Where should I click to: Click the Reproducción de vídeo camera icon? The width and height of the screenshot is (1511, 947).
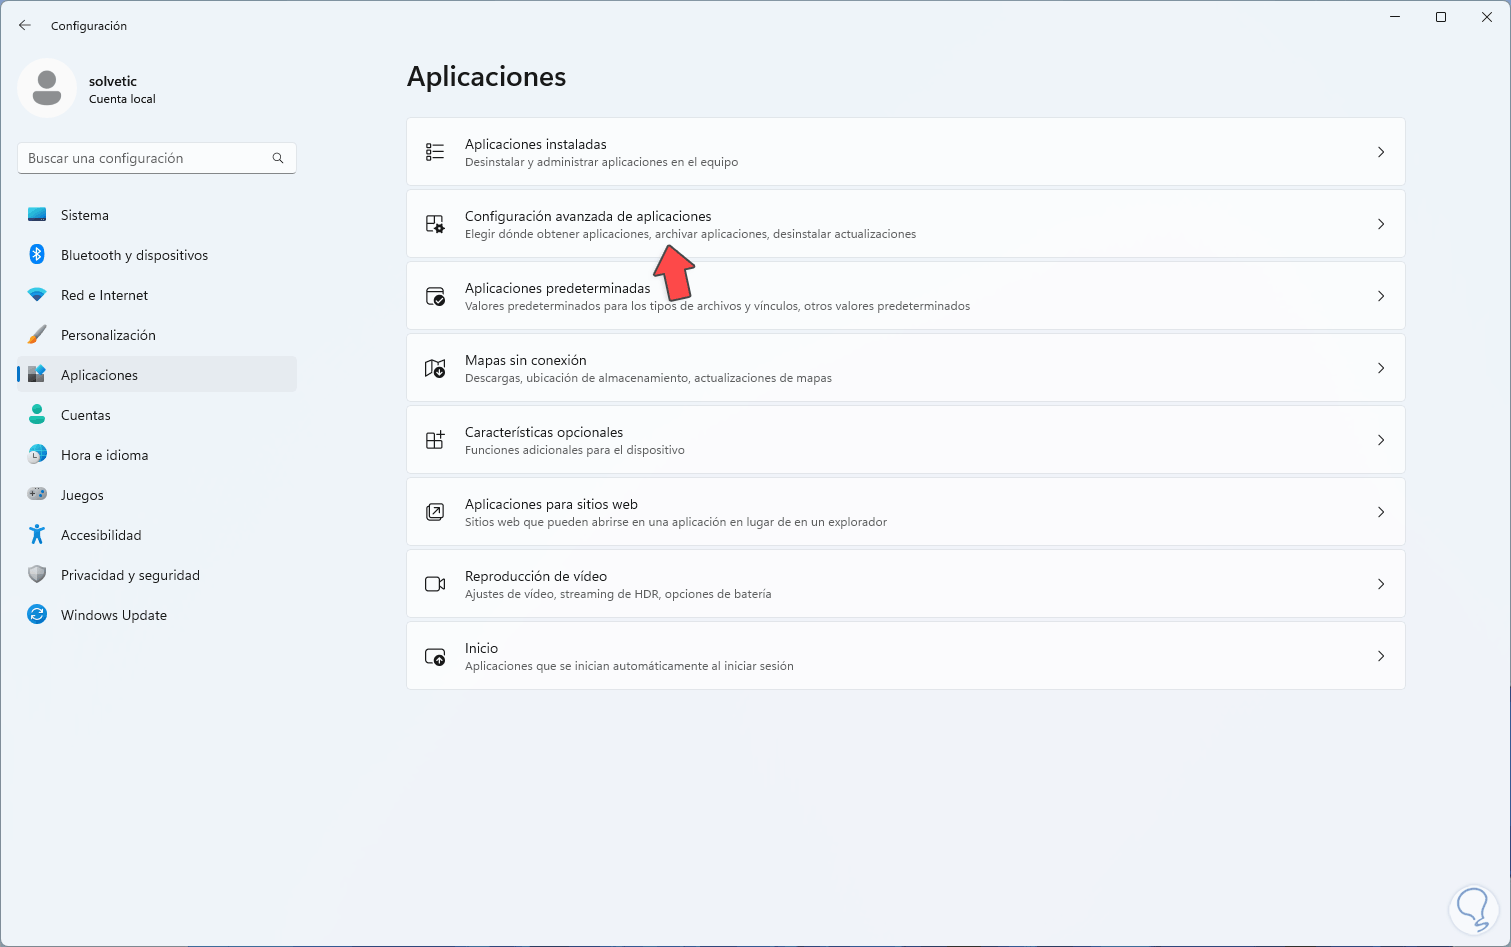click(435, 585)
